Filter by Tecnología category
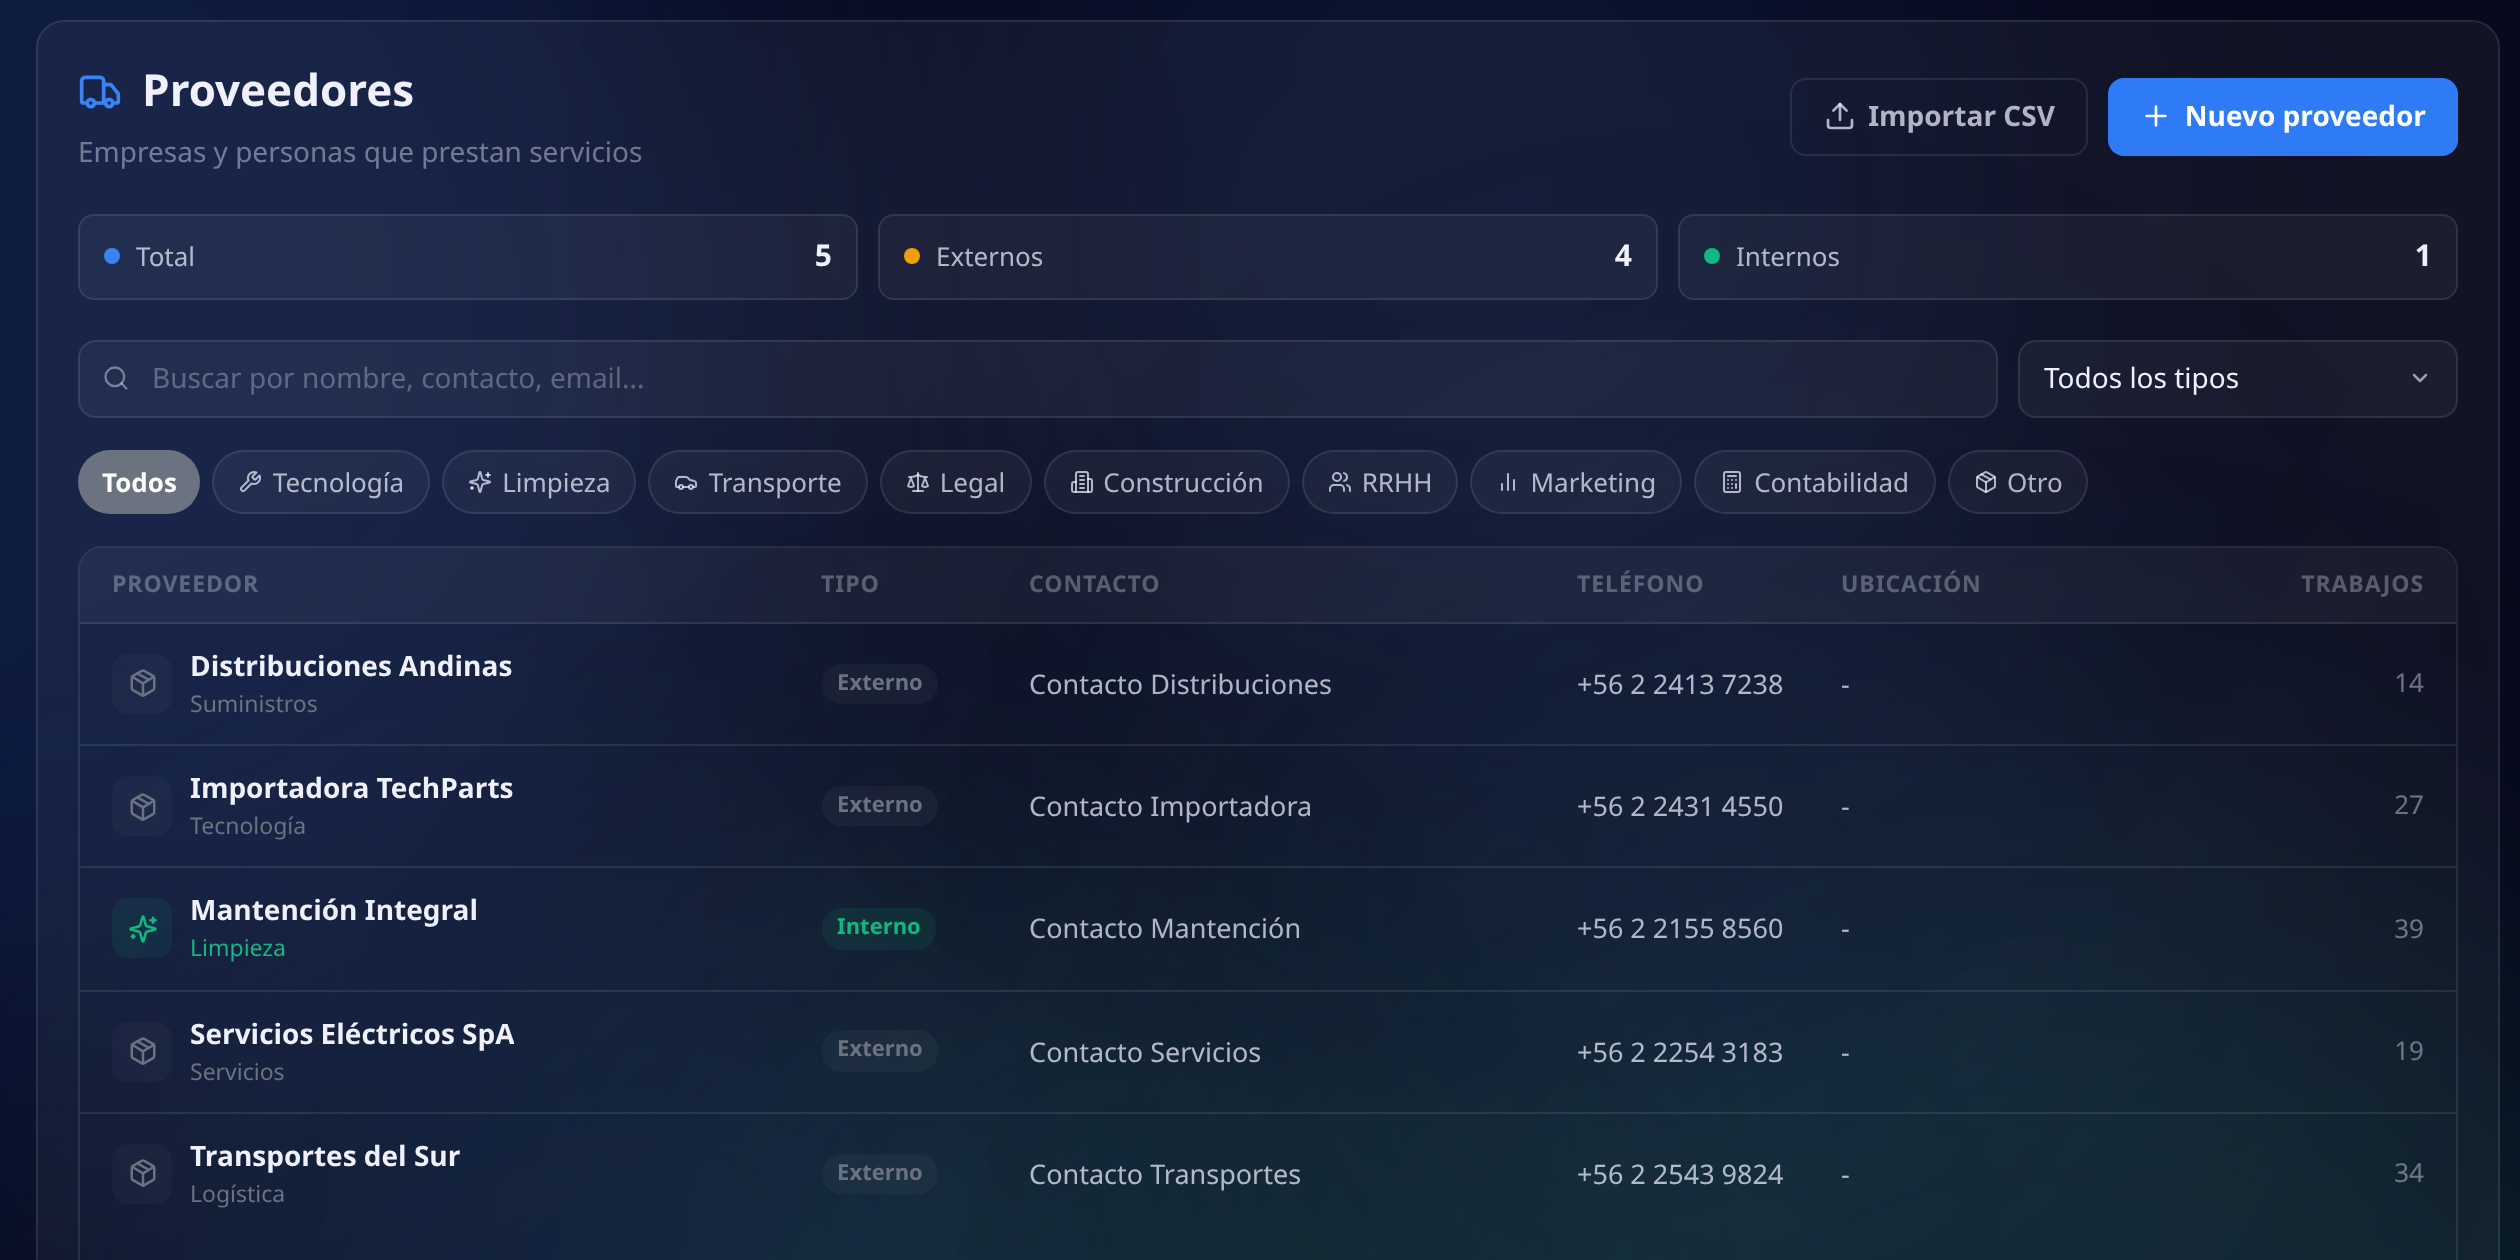The image size is (2520, 1260). coord(321,482)
